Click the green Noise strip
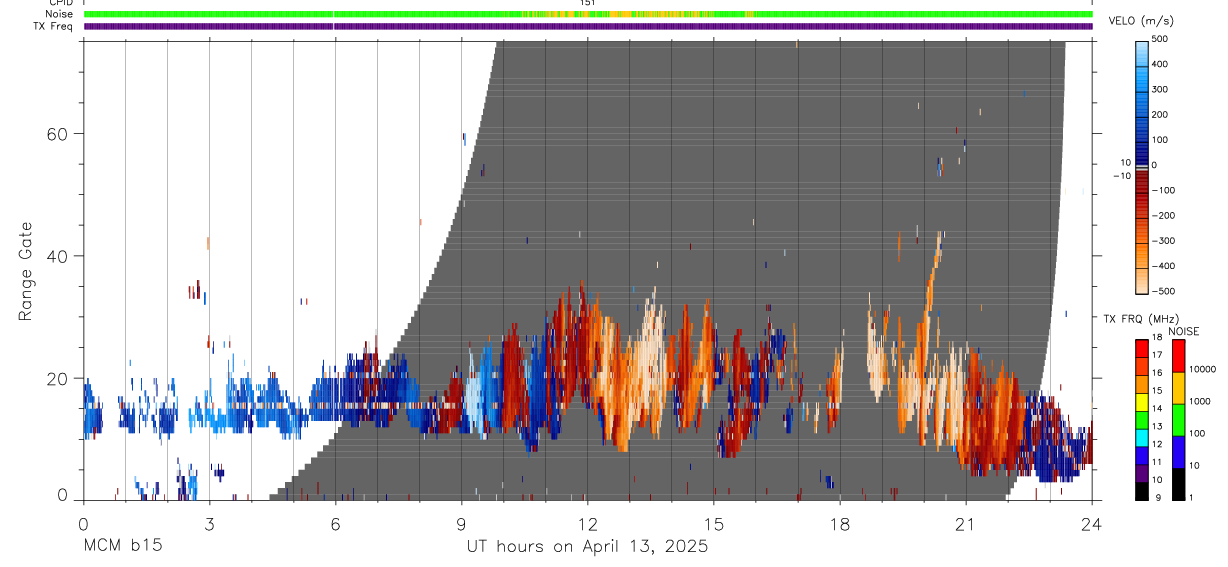Viewport: 1228px width, 567px height. (588, 14)
